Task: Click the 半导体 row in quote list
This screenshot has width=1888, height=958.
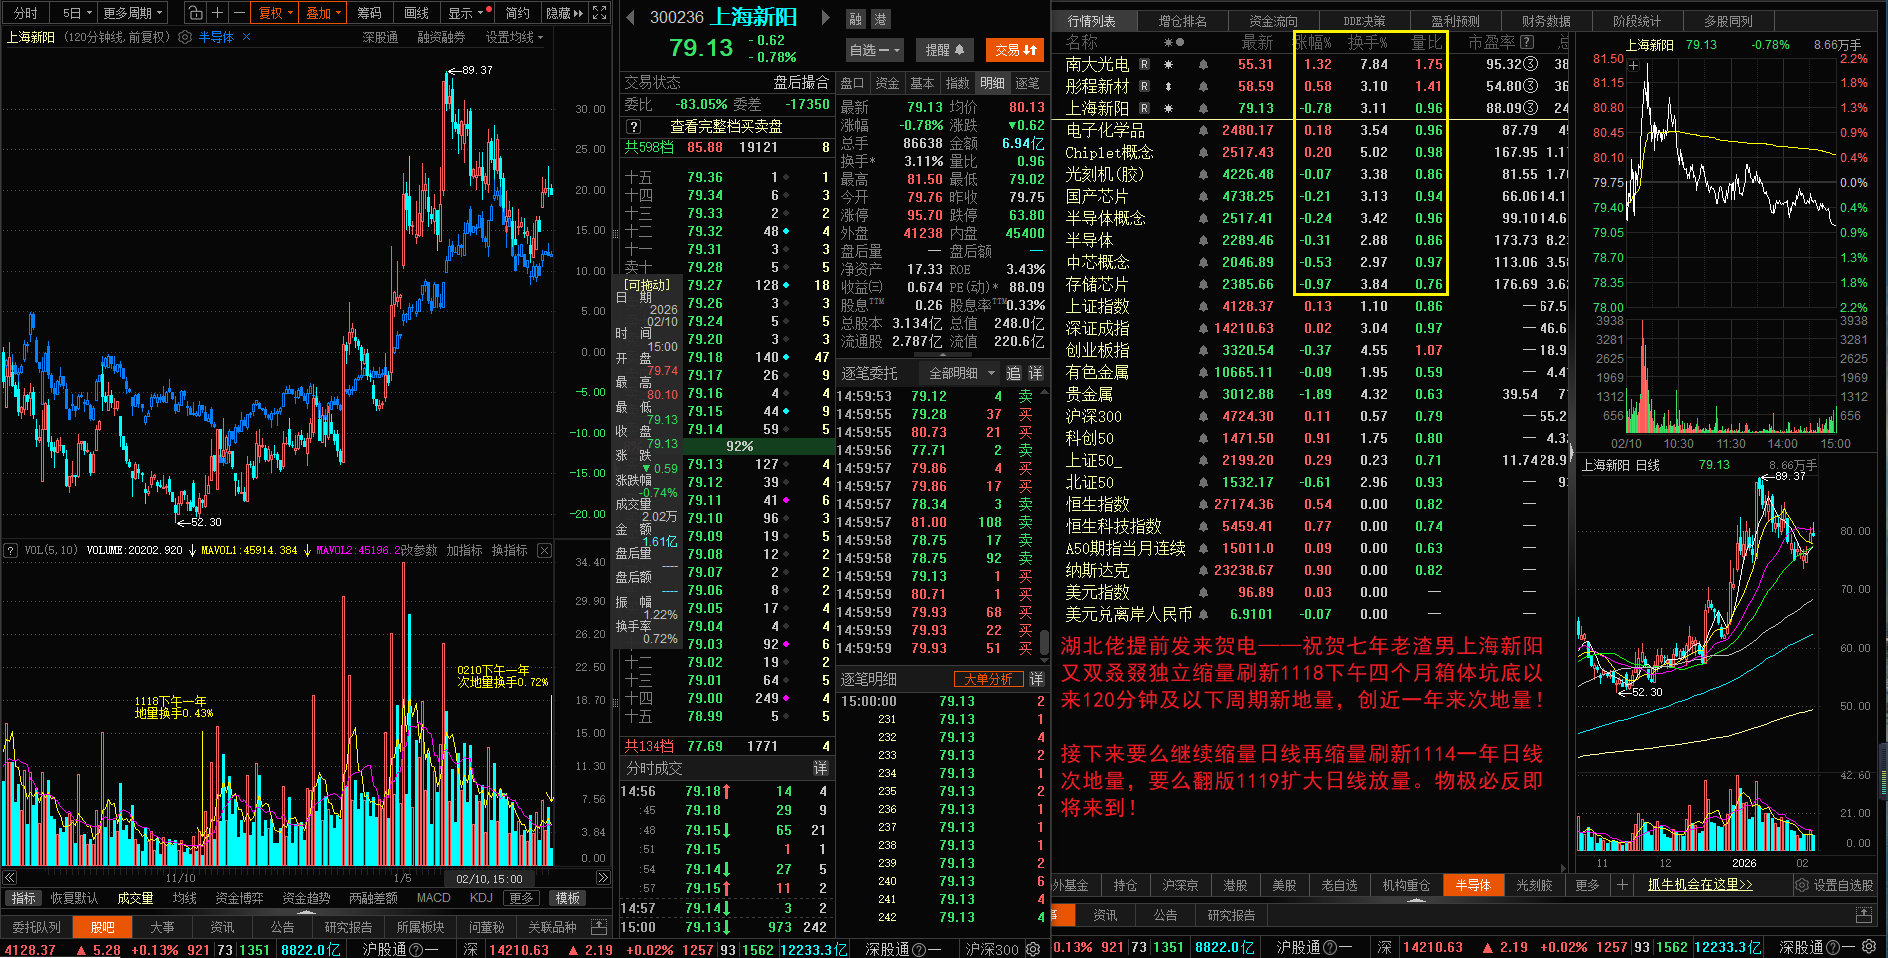Action: click(x=1310, y=240)
